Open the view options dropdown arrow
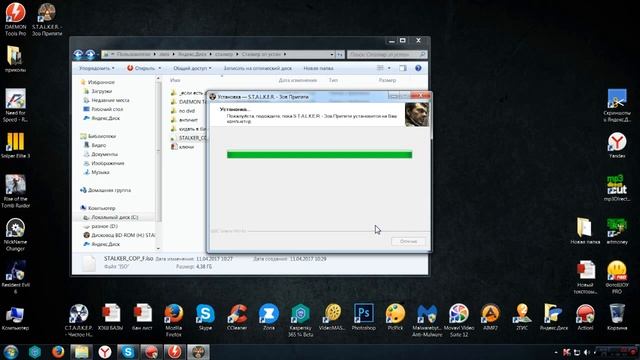This screenshot has height=360, width=640. pos(389,68)
